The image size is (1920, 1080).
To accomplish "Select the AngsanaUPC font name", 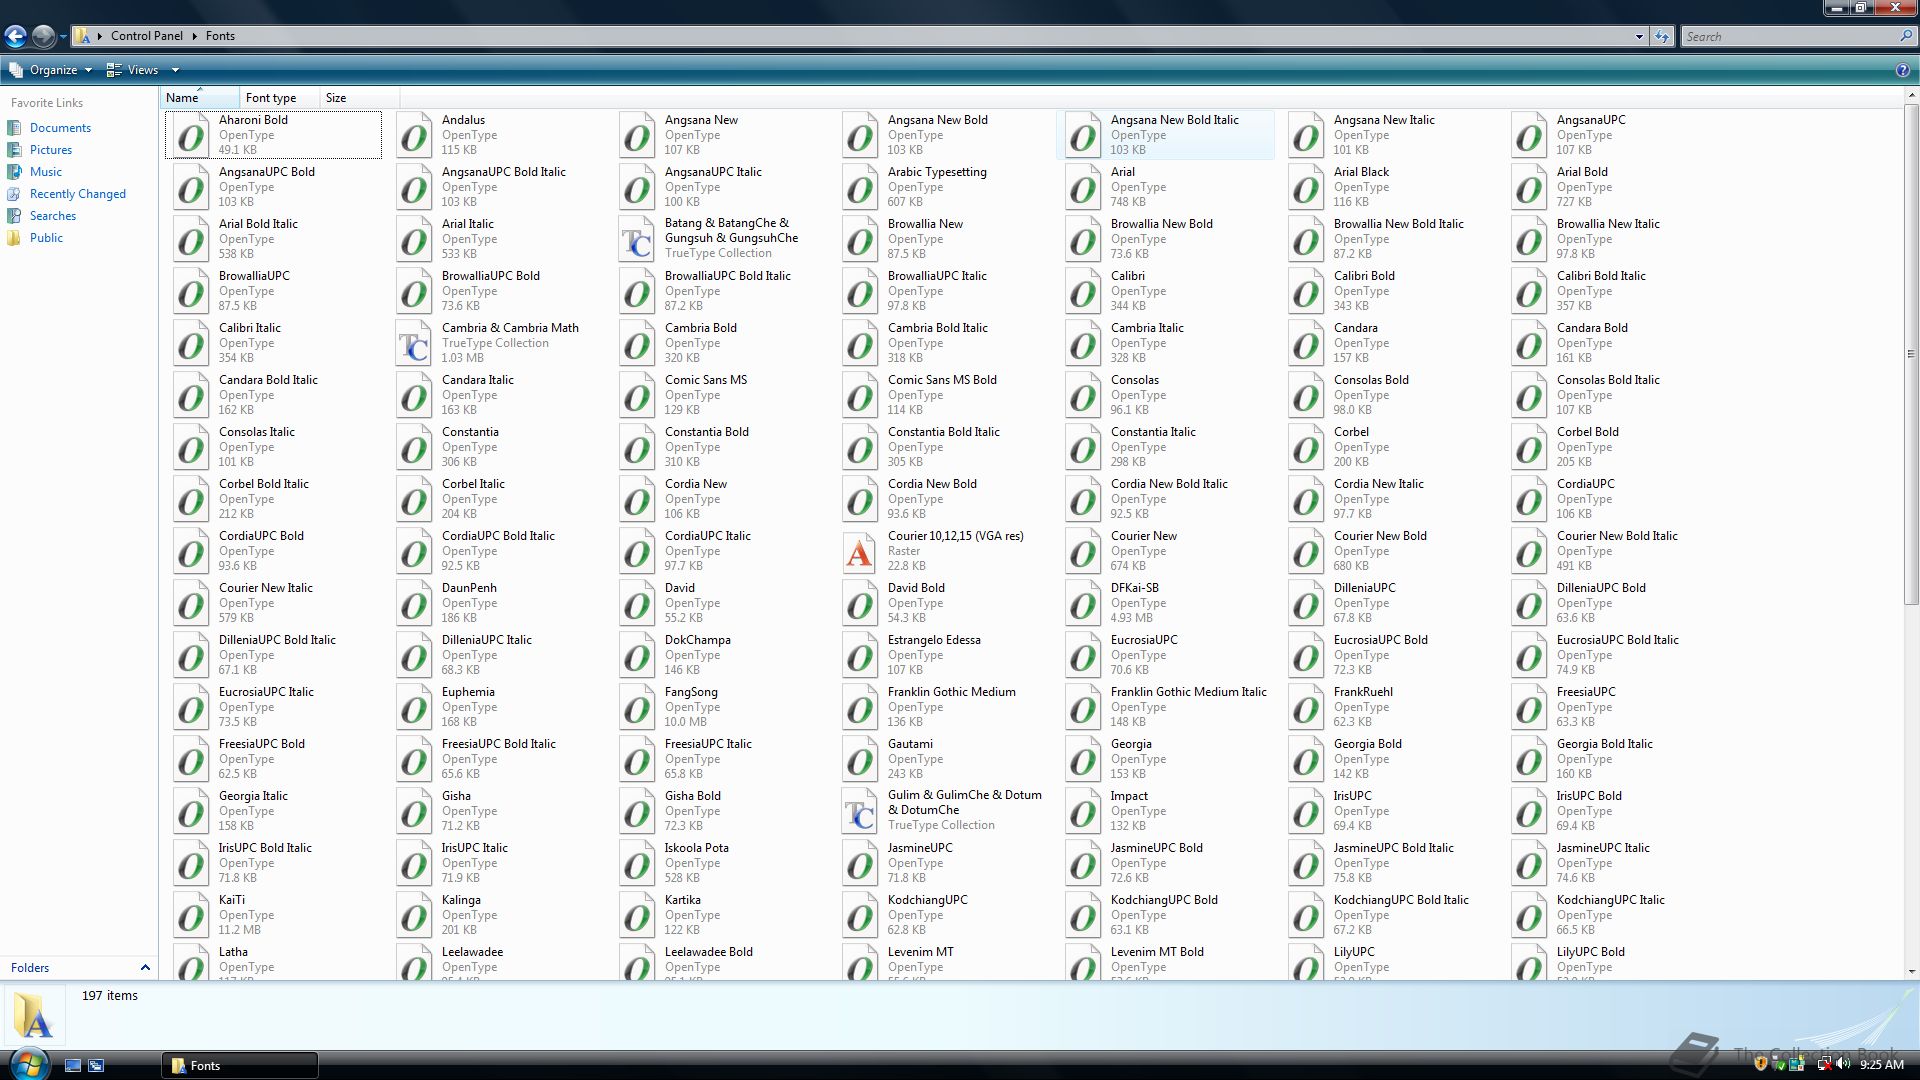I will (x=1591, y=120).
